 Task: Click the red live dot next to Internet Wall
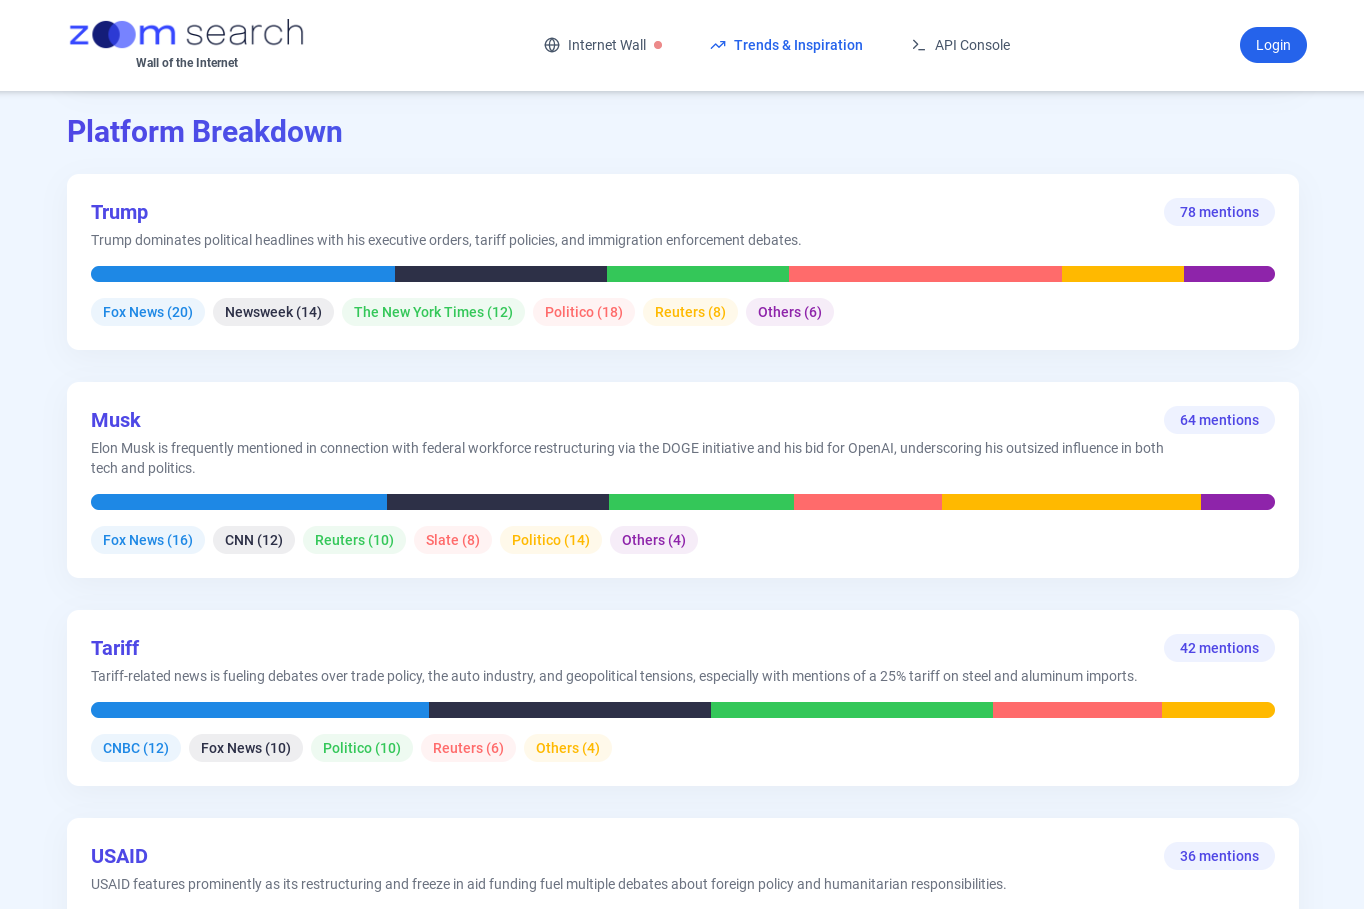click(x=658, y=45)
